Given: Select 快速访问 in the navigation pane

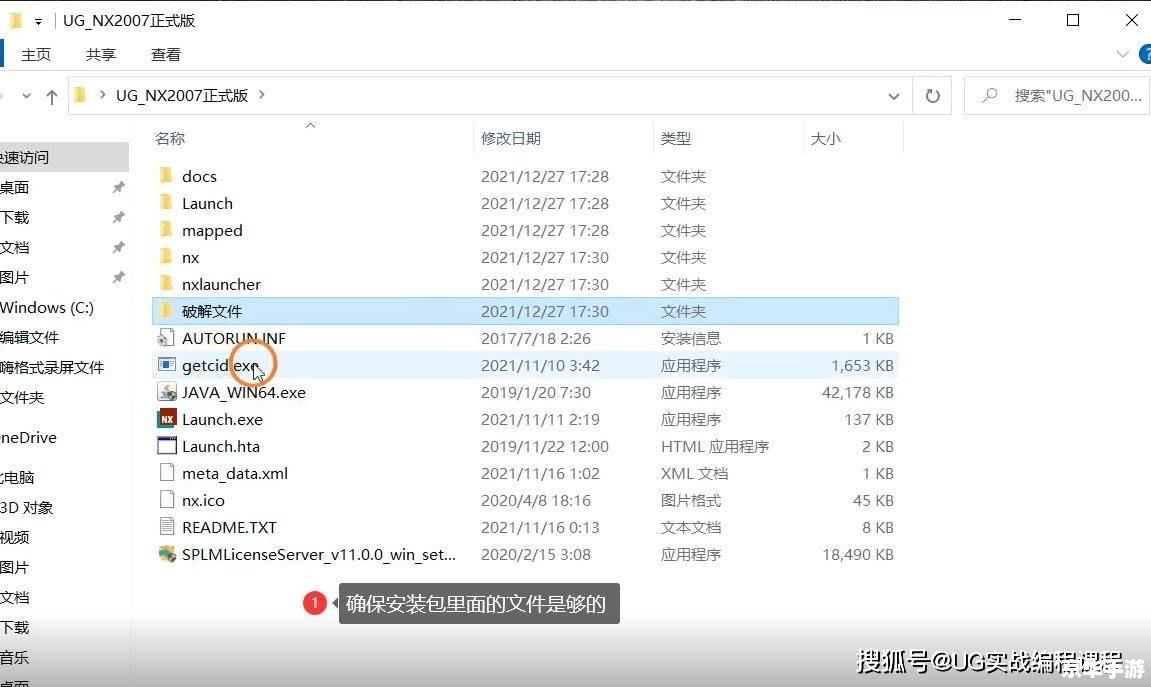Looking at the screenshot, I should pos(64,157).
